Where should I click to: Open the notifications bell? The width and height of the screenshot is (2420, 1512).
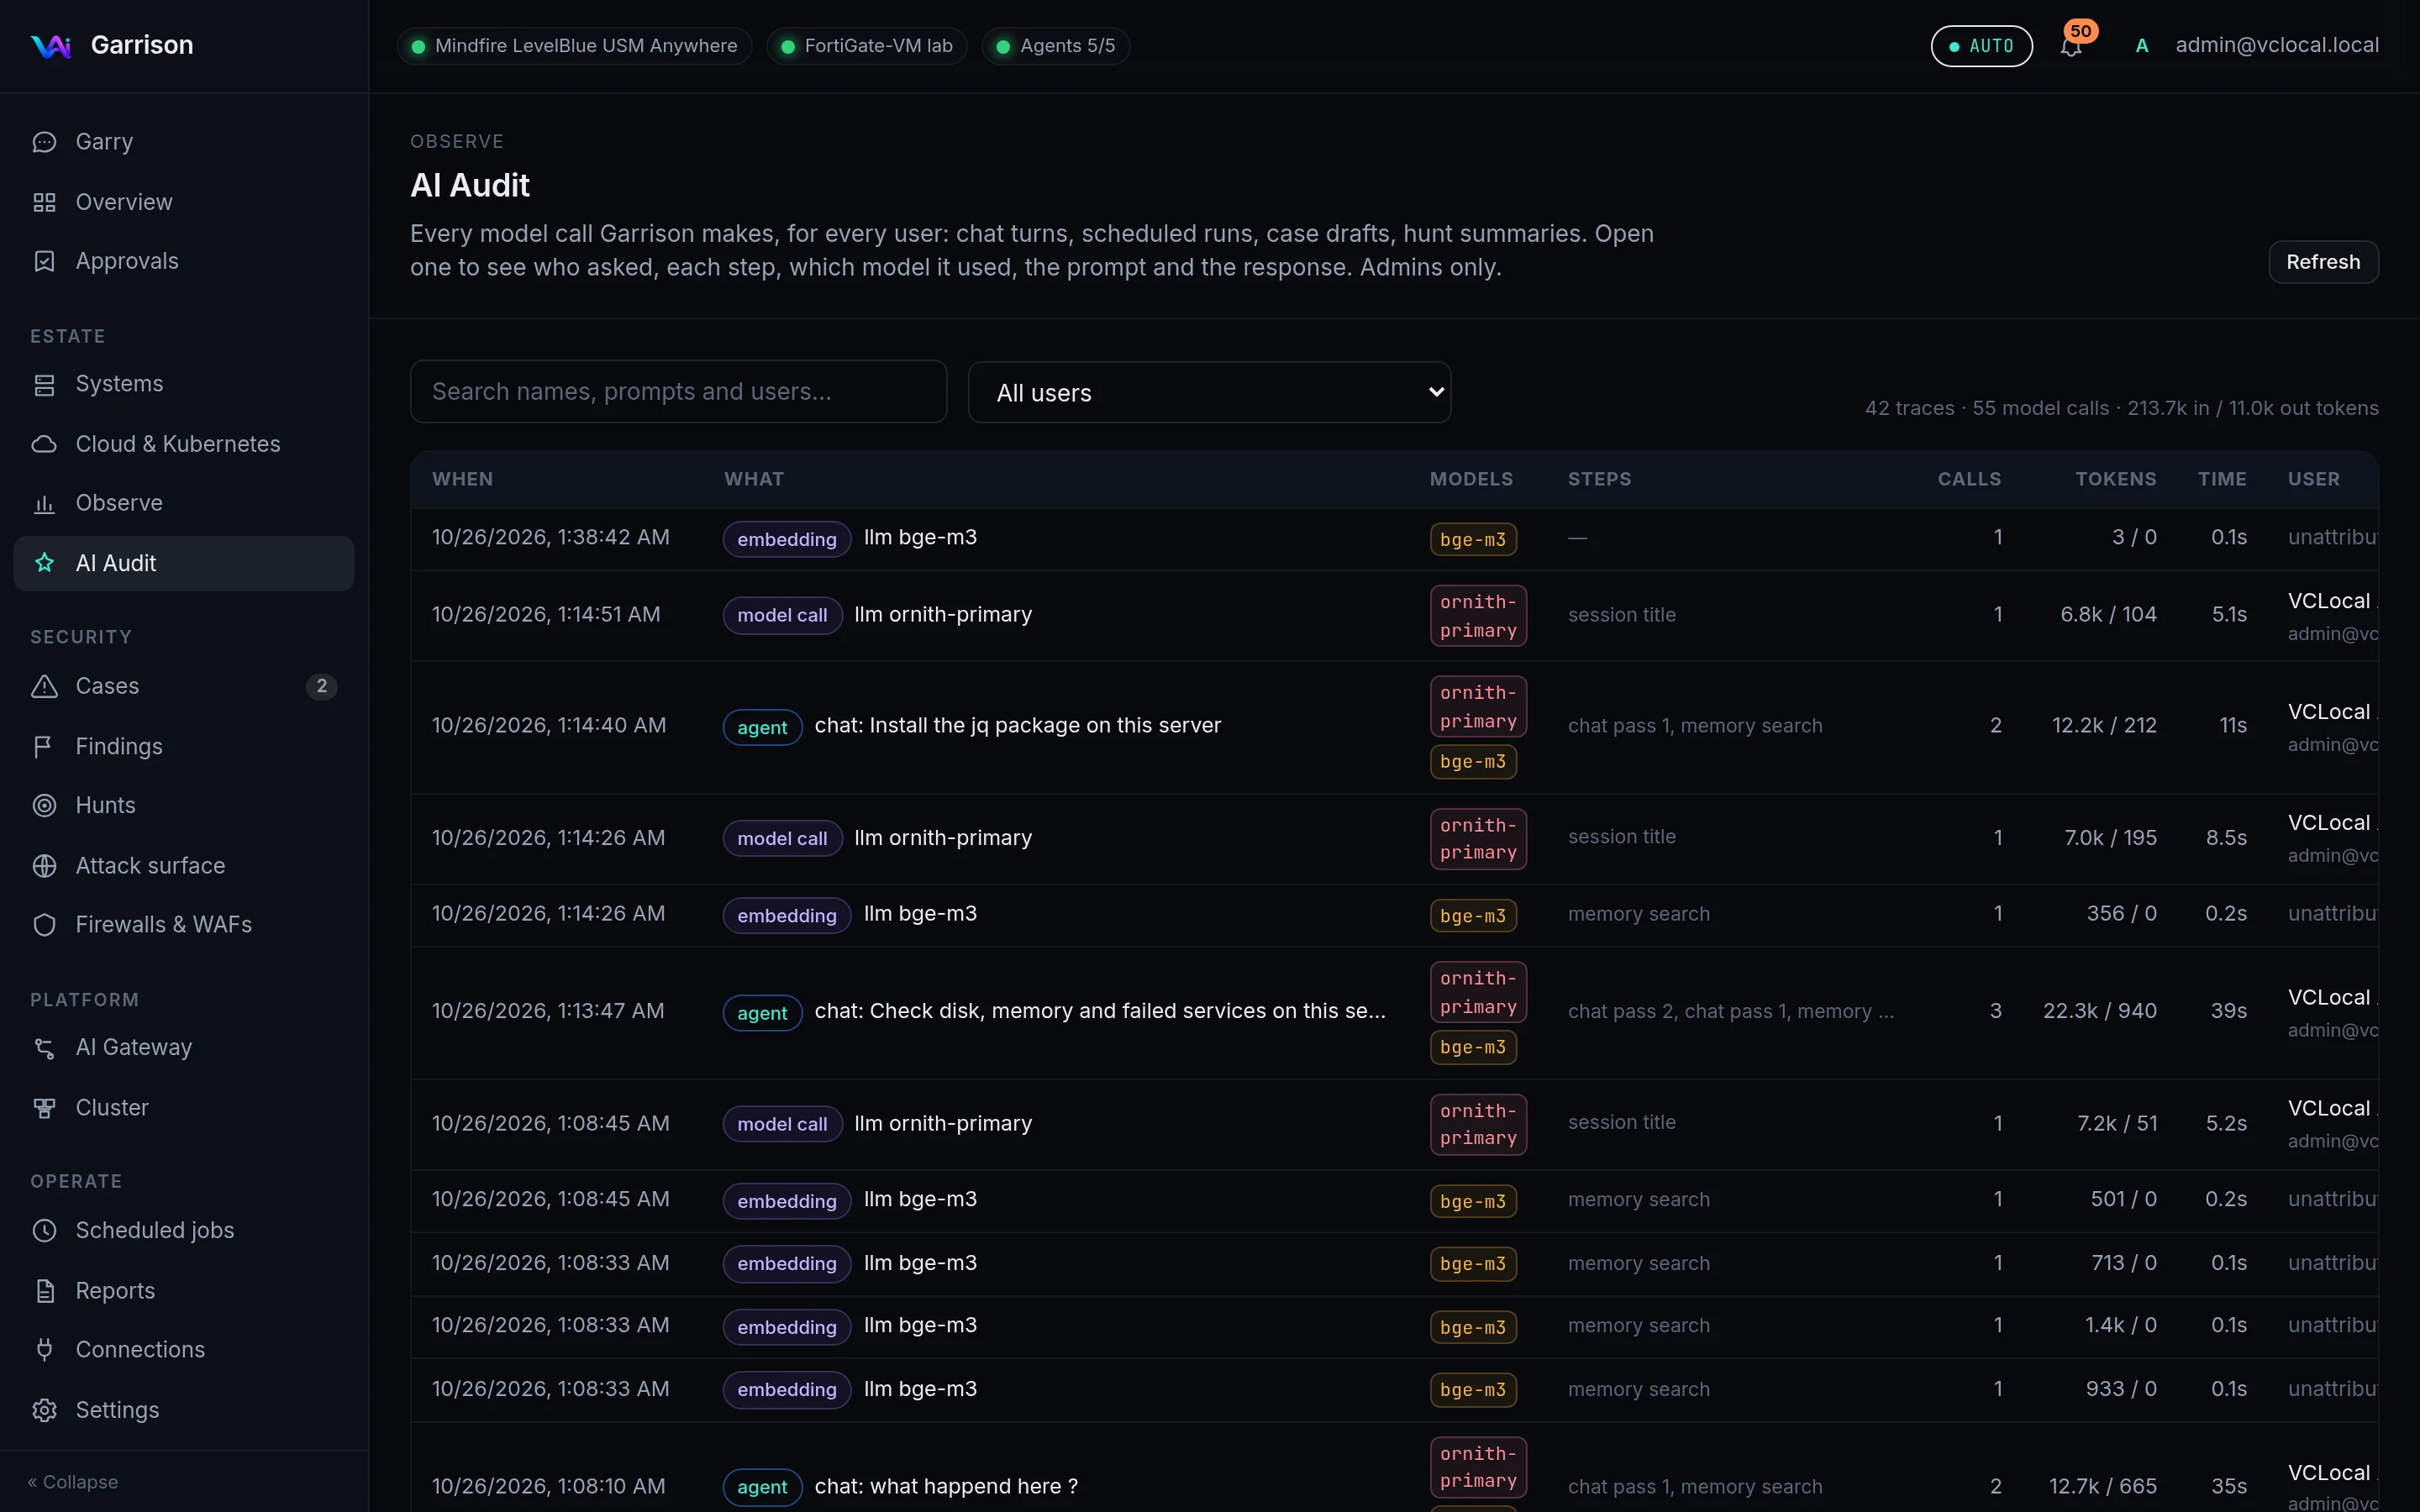point(2071,46)
